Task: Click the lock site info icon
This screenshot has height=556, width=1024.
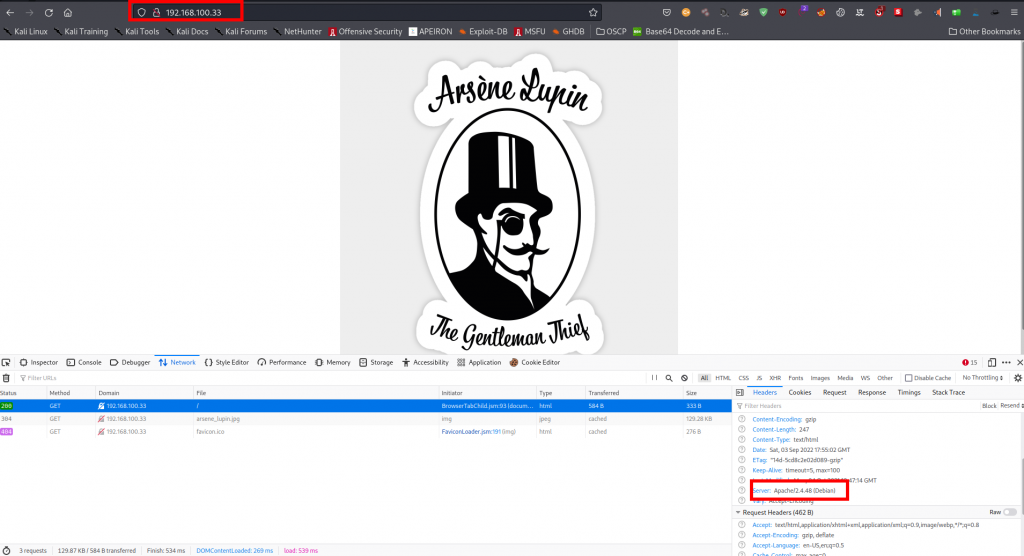Action: [157, 12]
